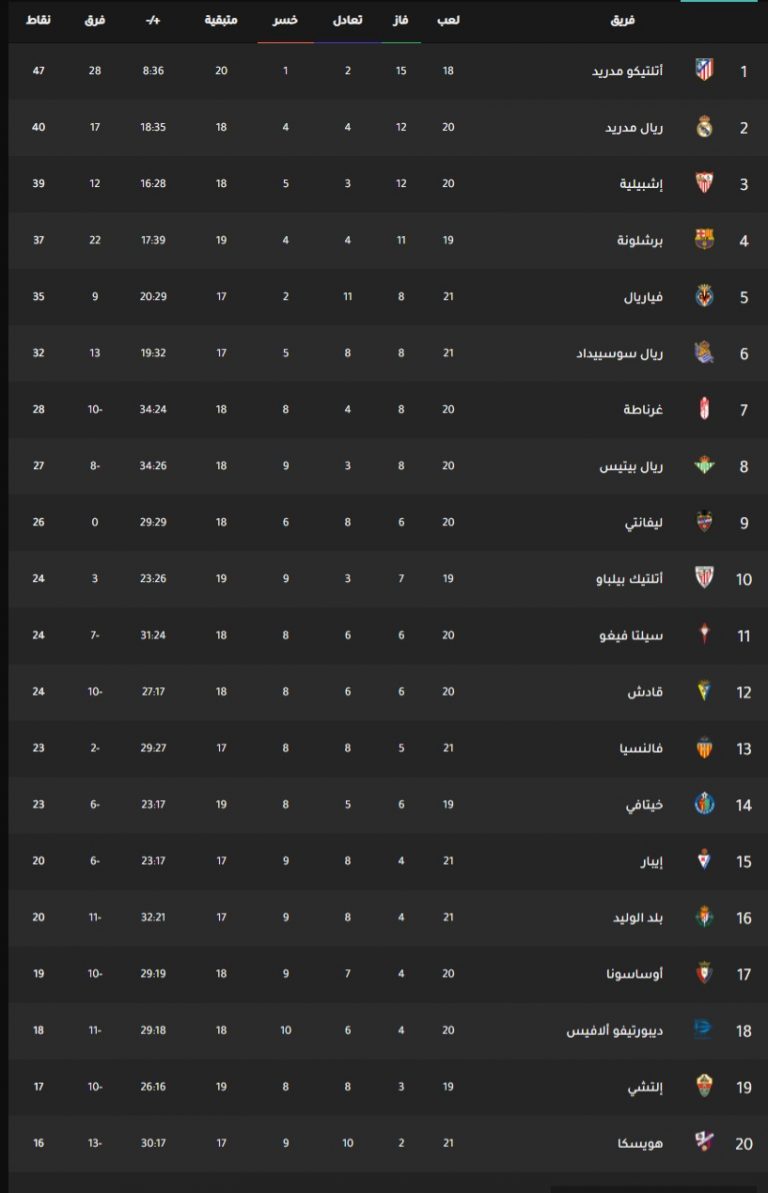Click the لعب (played) column header
This screenshot has width=768, height=1193.
tap(449, 21)
